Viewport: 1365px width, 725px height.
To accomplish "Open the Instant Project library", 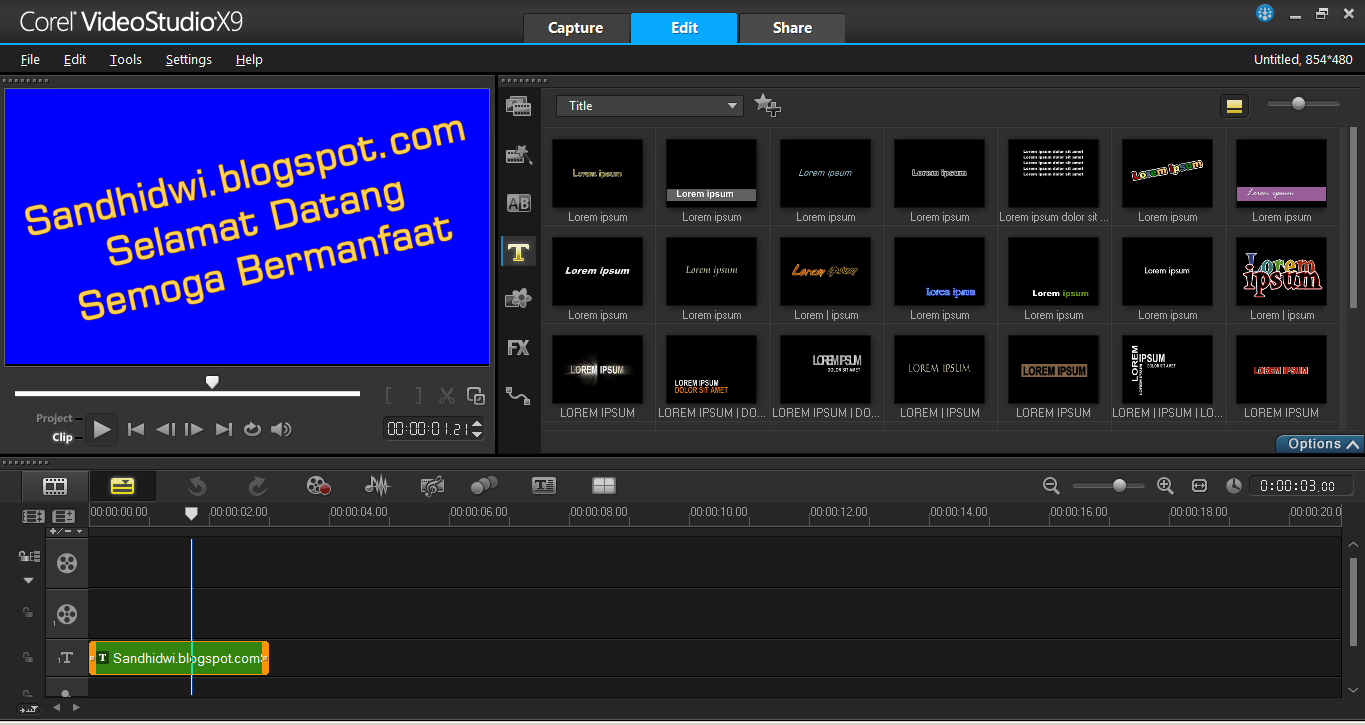I will [518, 154].
